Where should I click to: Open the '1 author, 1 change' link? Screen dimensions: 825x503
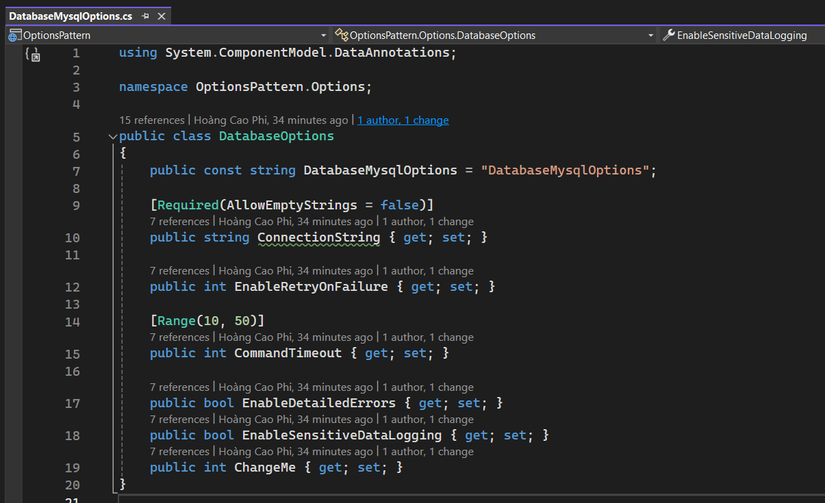click(403, 120)
